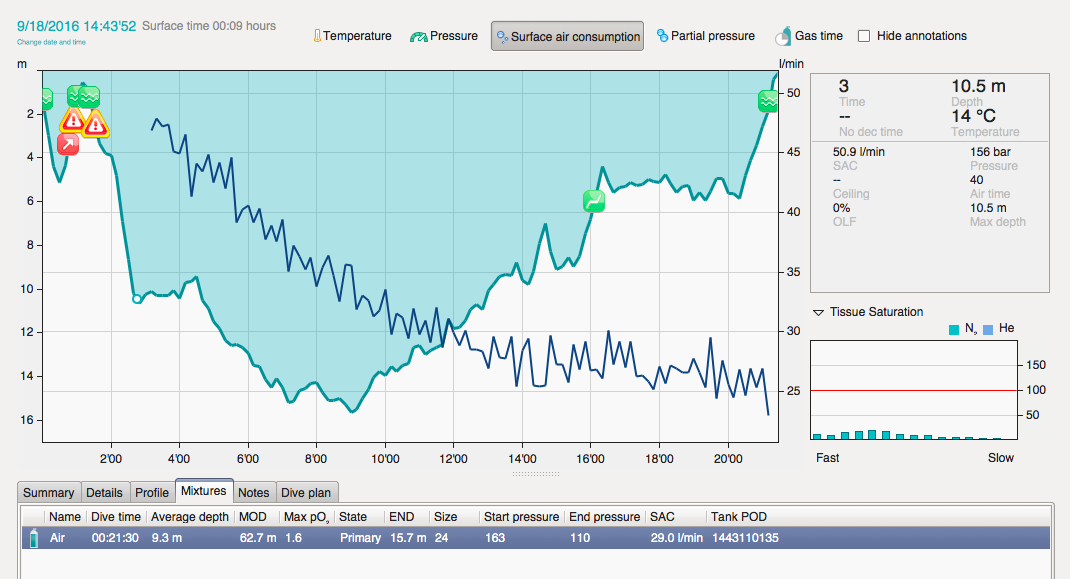Click the 00:21:30 dive time cell
This screenshot has height=579, width=1070.
115,538
